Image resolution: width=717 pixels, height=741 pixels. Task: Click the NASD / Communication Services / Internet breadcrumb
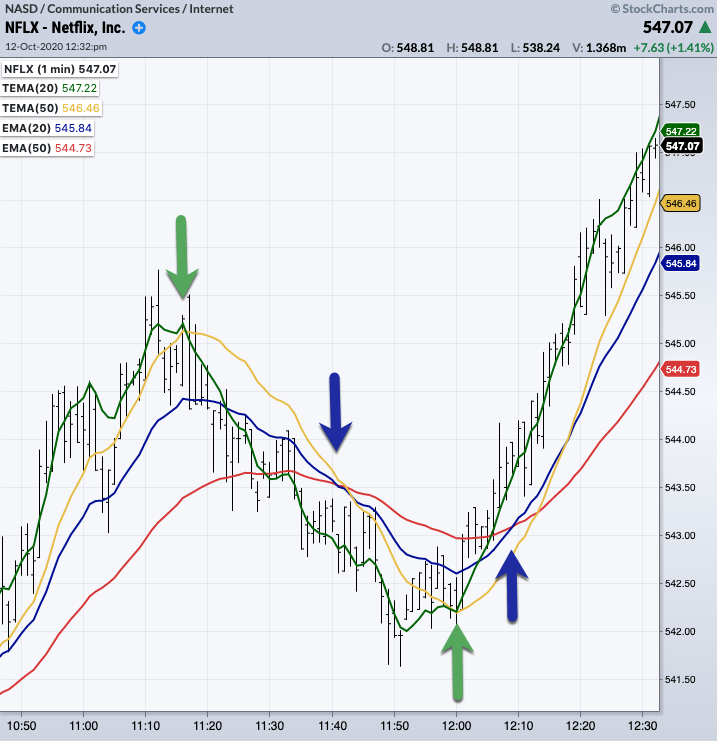tap(119, 9)
